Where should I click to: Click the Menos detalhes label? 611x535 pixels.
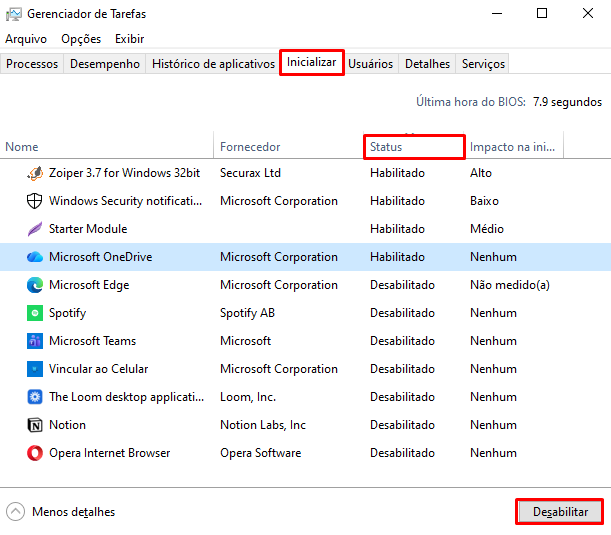tap(74, 512)
